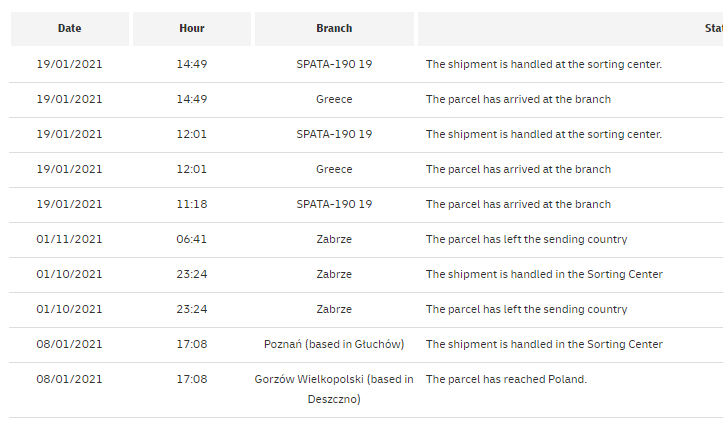
Task: Click the 06:41 hour cell
Action: (192, 240)
